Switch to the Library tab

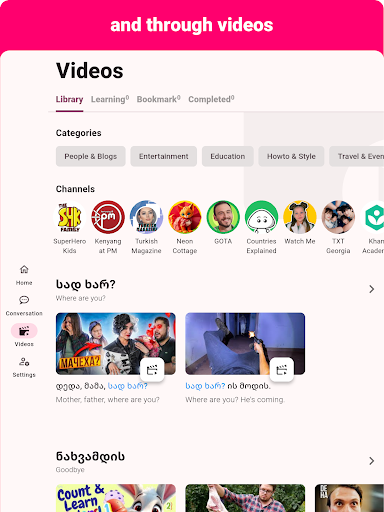[69, 99]
